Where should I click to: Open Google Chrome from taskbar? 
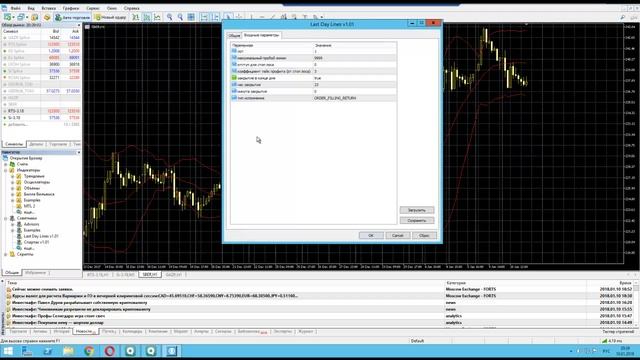click(x=89, y=351)
